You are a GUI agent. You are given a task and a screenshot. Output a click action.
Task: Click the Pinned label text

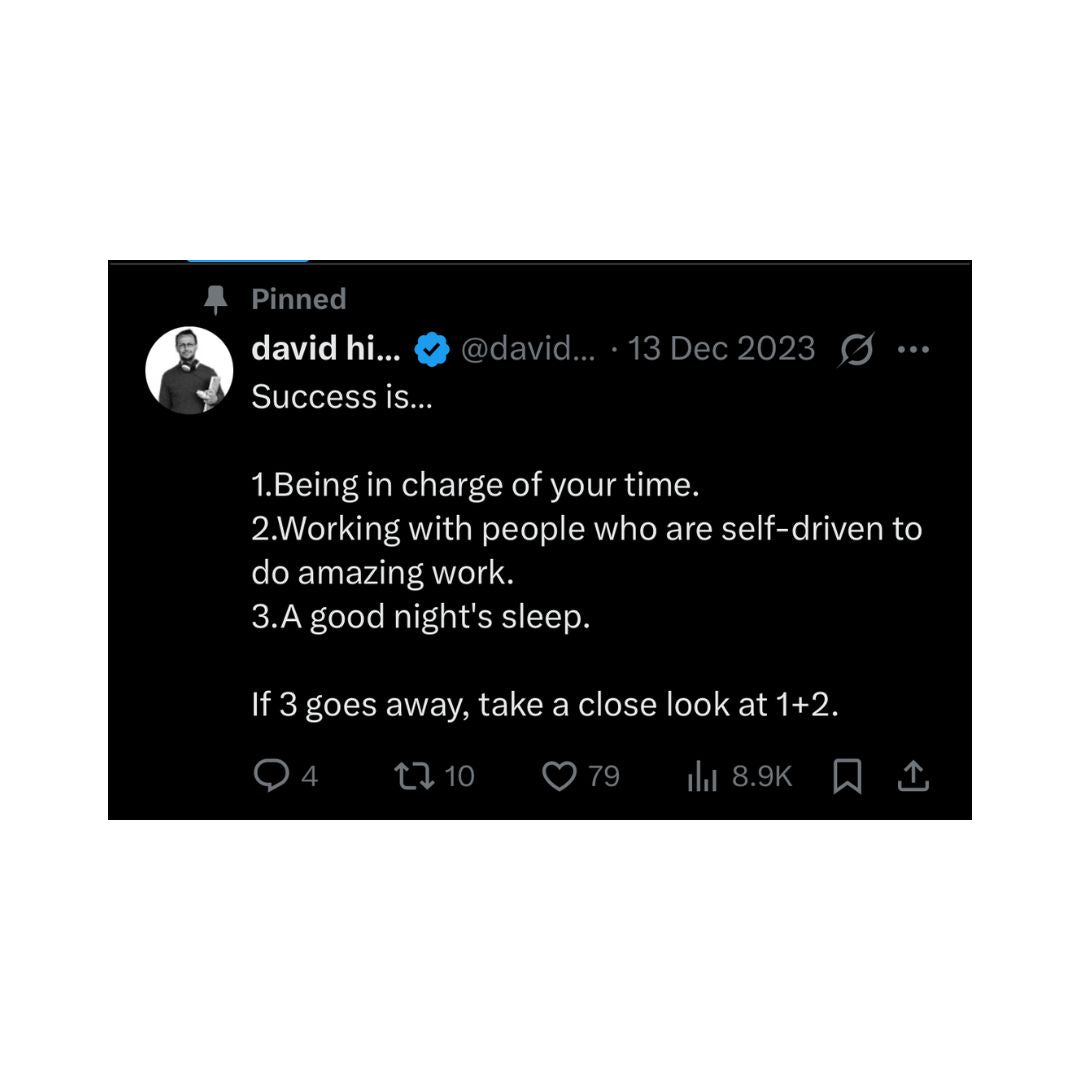(x=299, y=300)
